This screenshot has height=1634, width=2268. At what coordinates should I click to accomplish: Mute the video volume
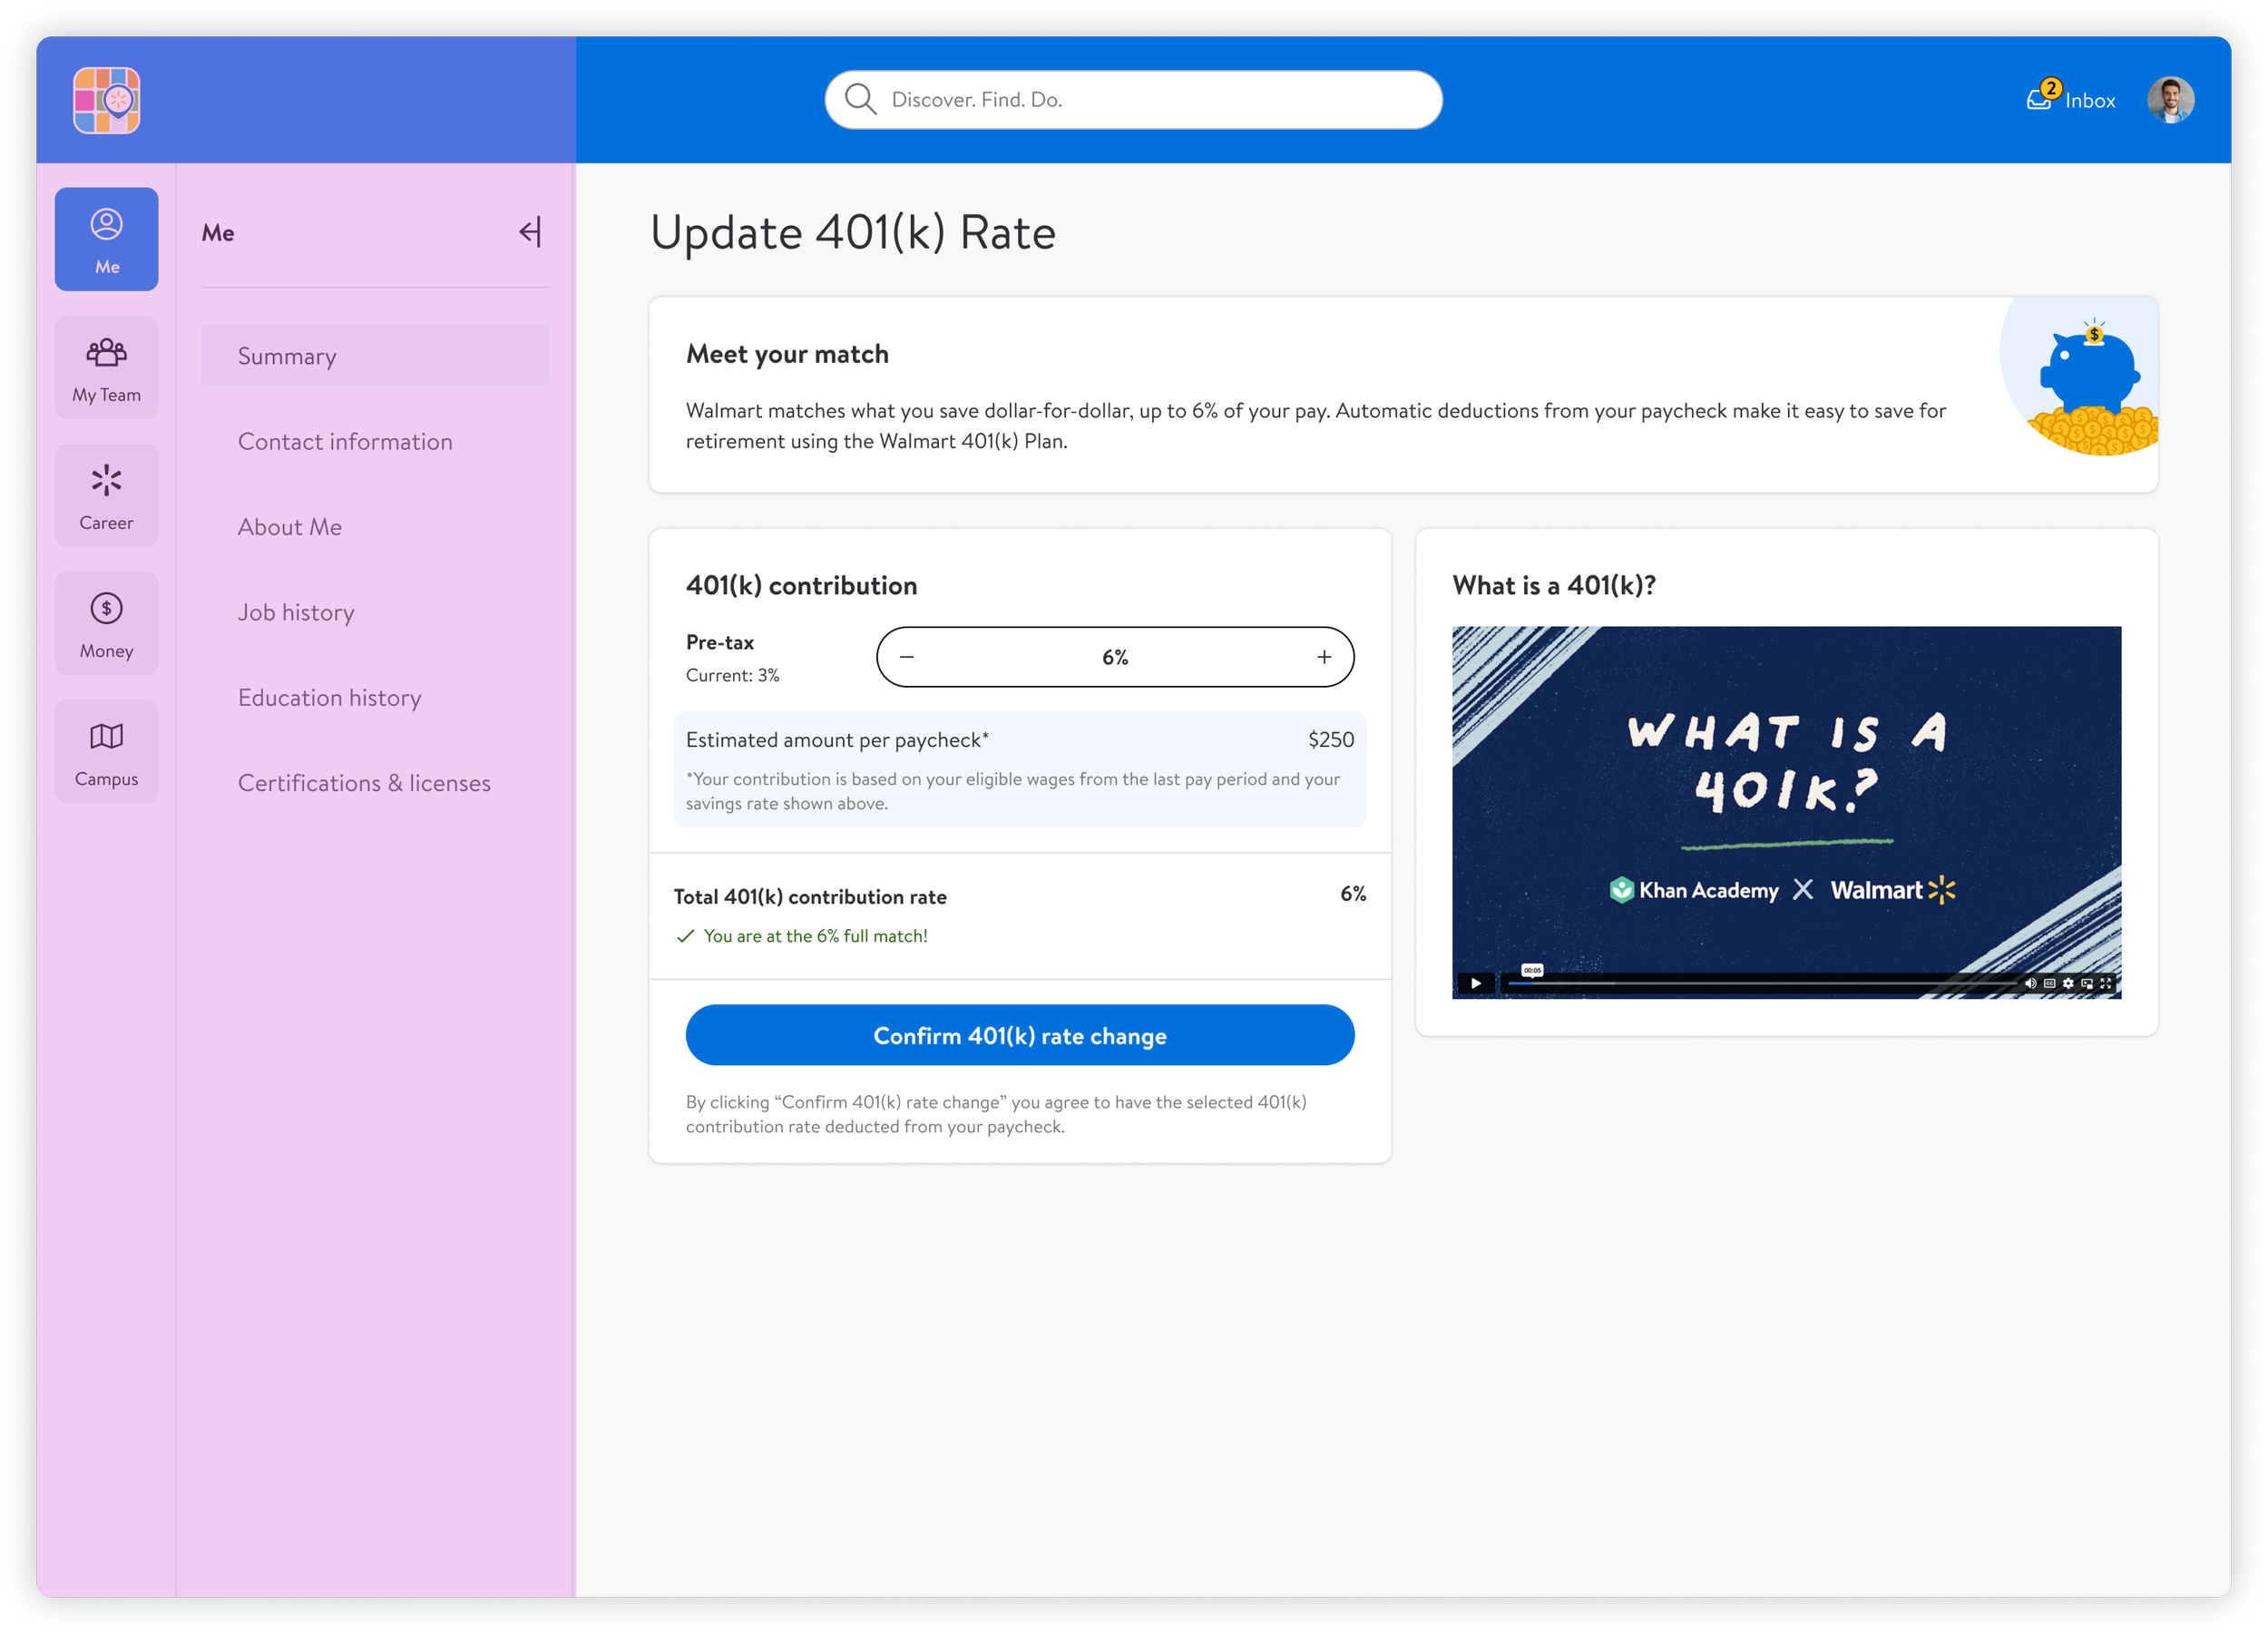click(2030, 983)
